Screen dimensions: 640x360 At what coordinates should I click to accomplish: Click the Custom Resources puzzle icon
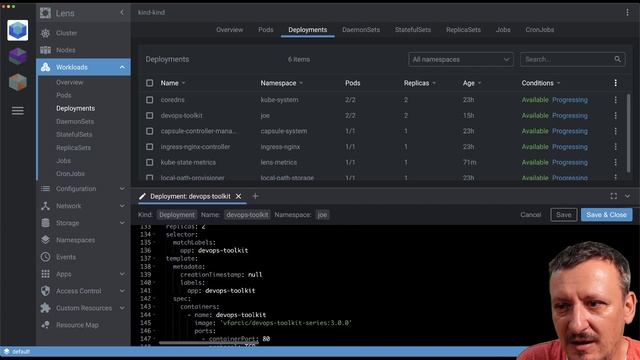[x=45, y=308]
